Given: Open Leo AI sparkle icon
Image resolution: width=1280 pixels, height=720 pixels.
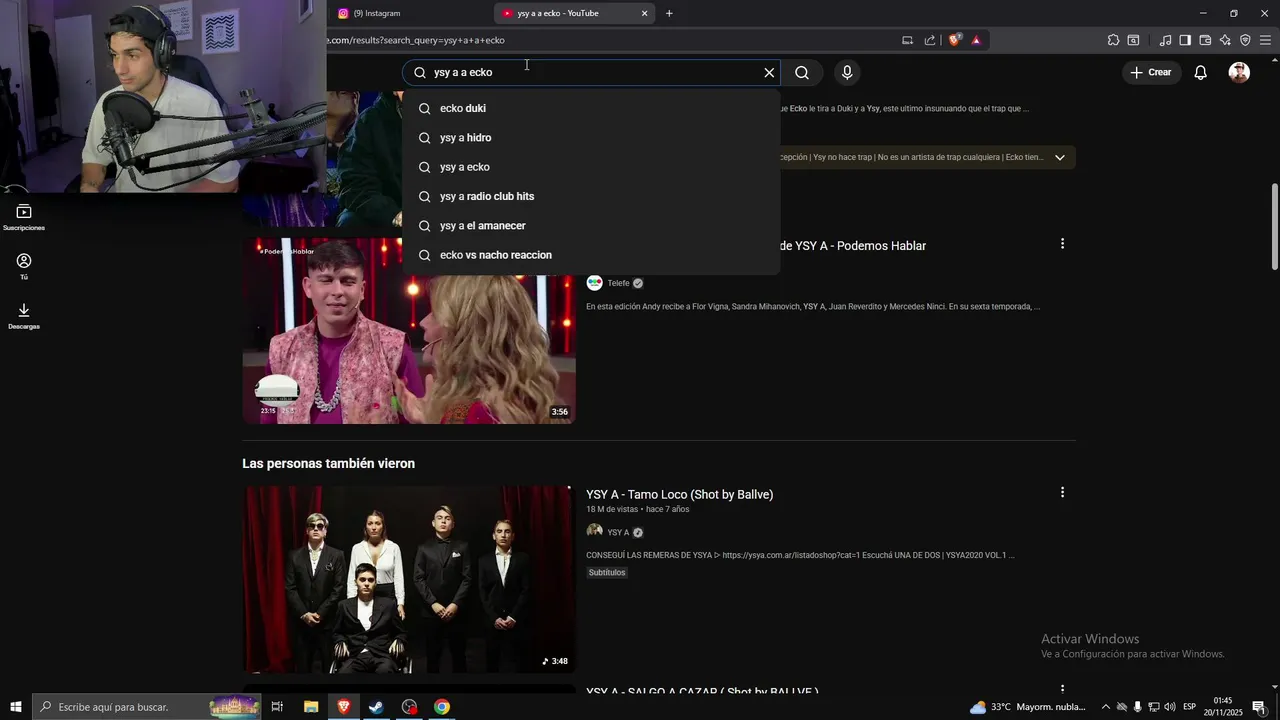Looking at the screenshot, I should point(1225,40).
